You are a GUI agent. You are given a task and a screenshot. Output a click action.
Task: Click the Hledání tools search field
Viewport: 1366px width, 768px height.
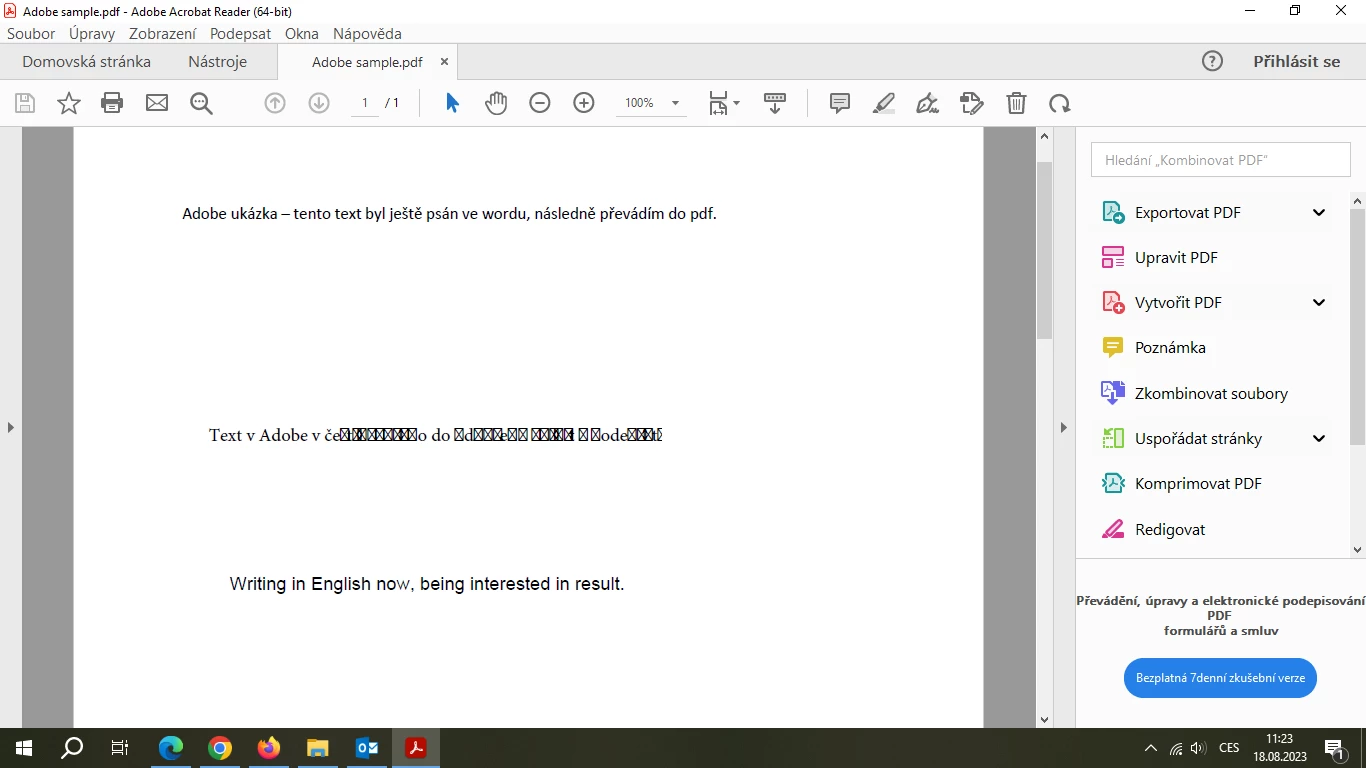point(1220,160)
